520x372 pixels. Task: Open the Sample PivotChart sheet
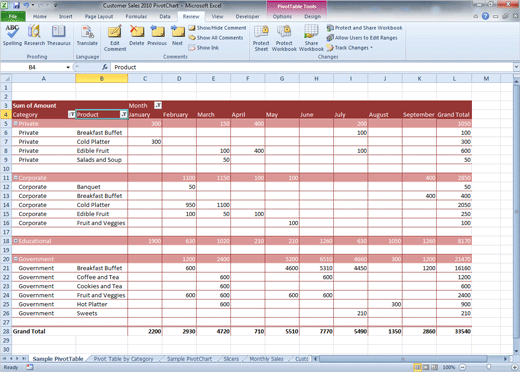tap(189, 359)
